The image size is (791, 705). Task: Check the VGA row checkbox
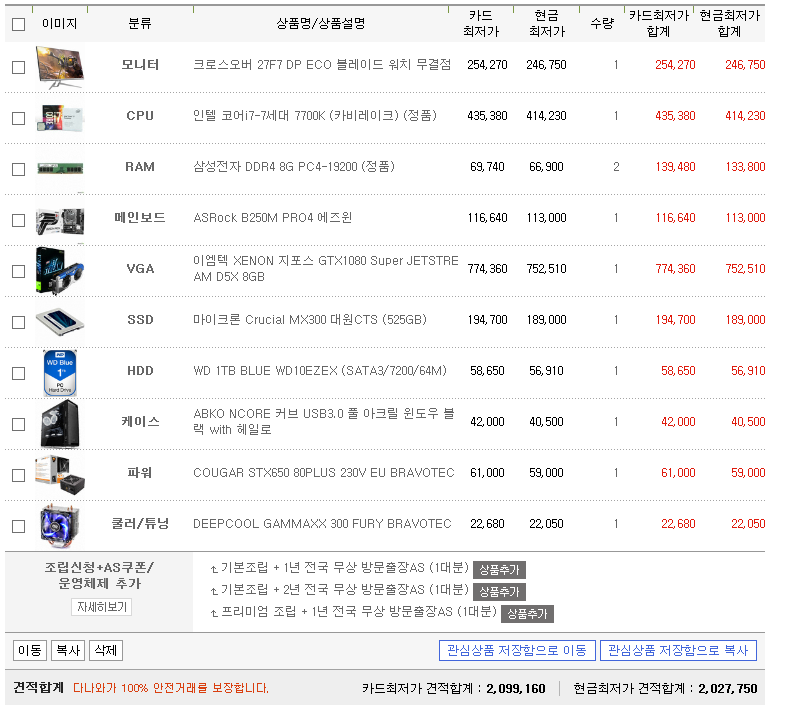(x=19, y=271)
